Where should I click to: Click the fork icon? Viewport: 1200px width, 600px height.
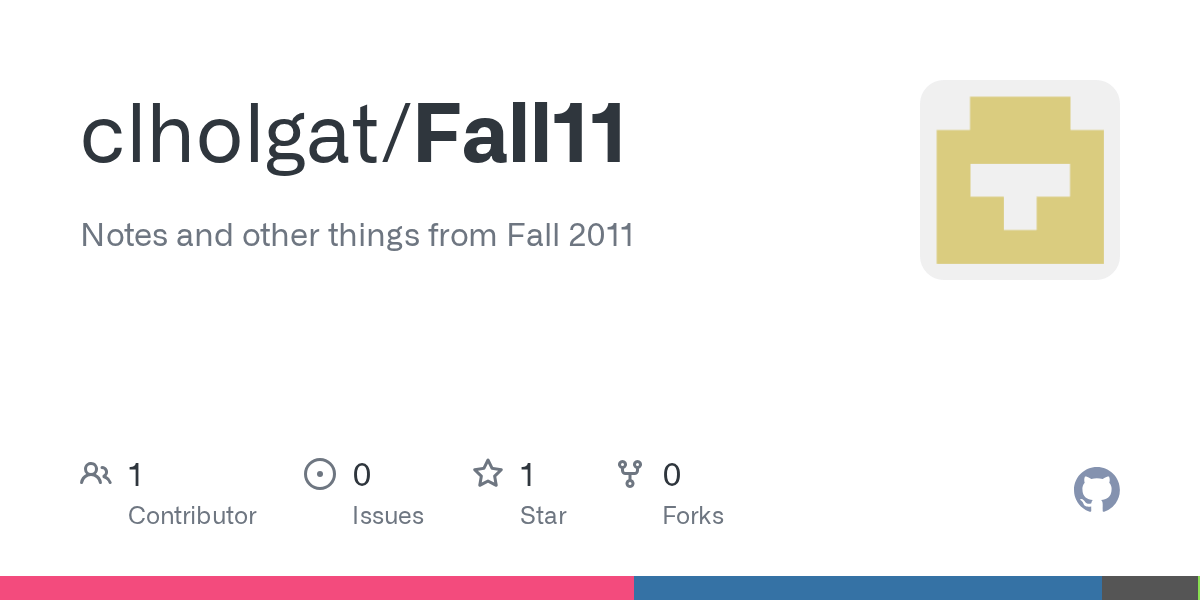630,474
